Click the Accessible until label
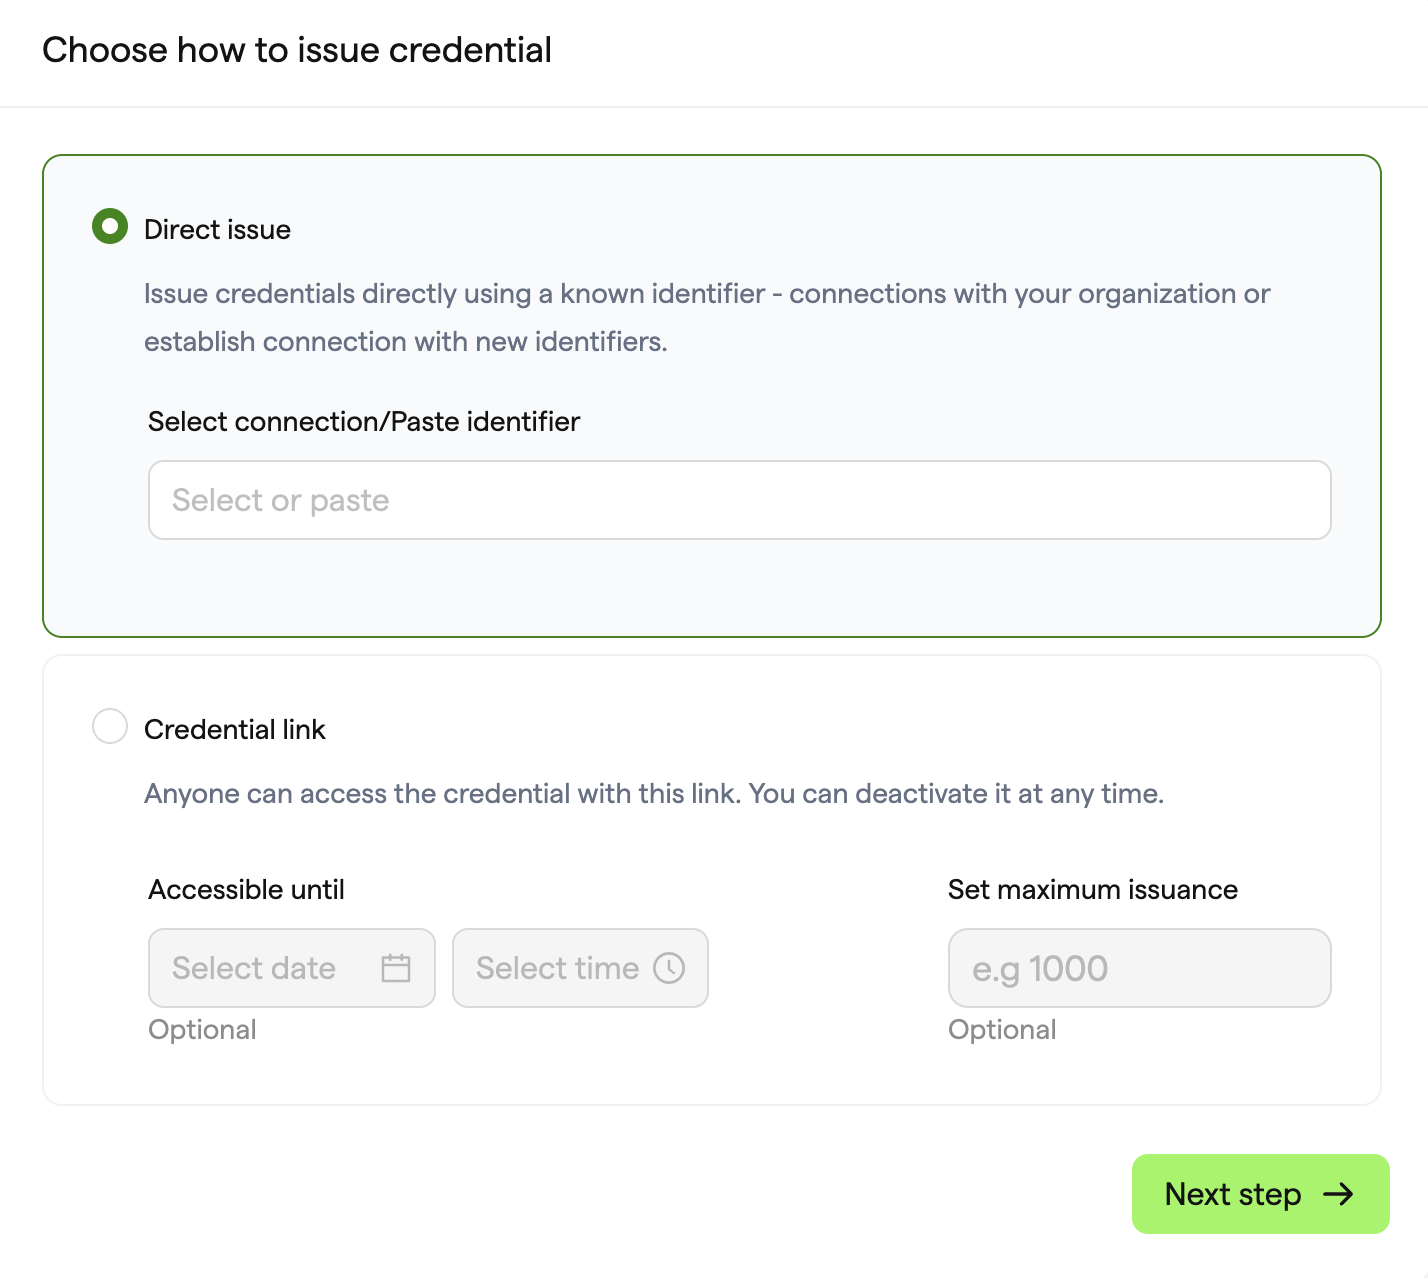 coord(246,890)
